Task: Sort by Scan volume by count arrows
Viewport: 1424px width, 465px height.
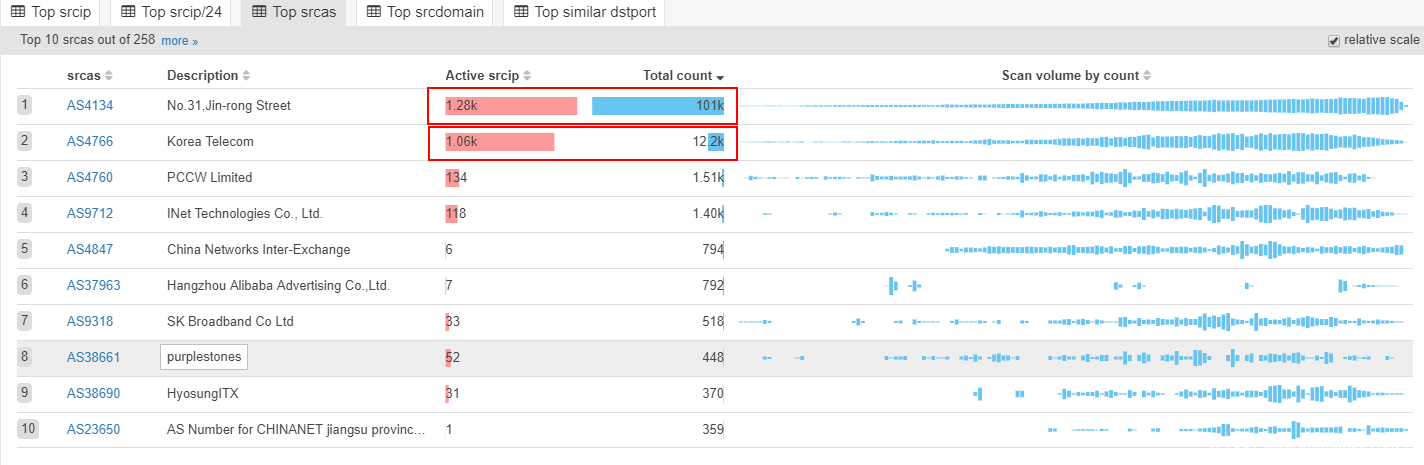Action: point(1147,76)
